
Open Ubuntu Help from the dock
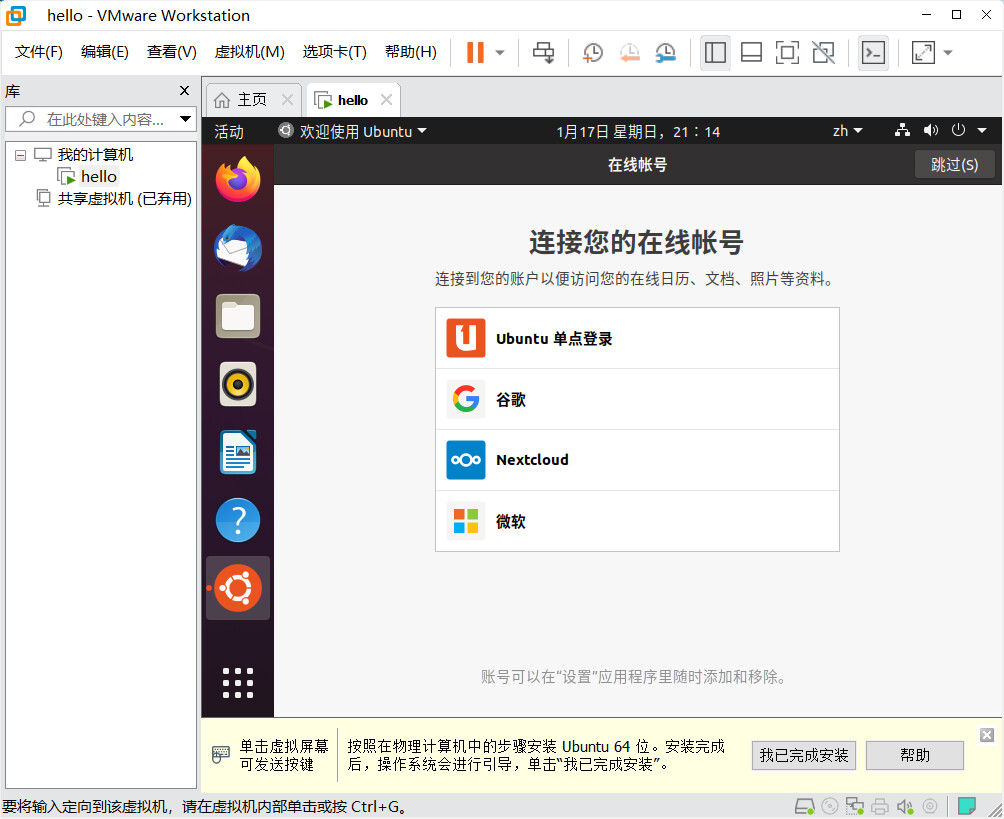238,520
